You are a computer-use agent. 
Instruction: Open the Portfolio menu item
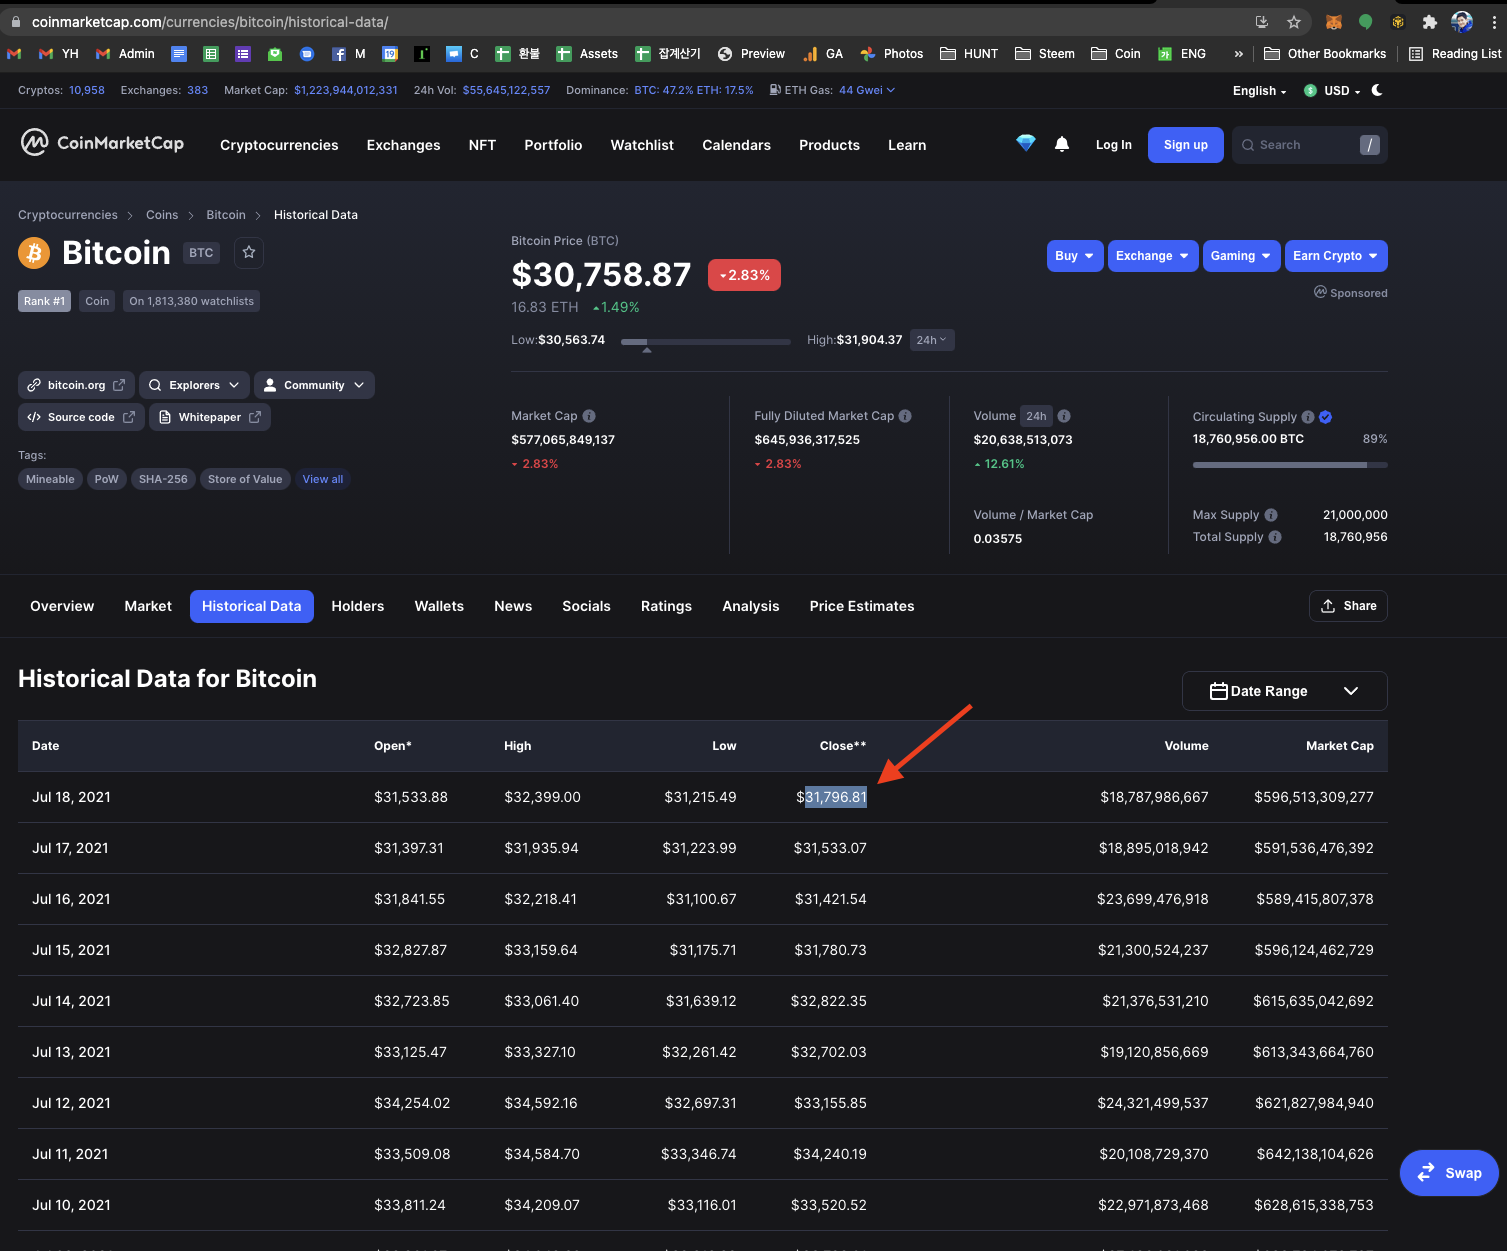point(553,145)
